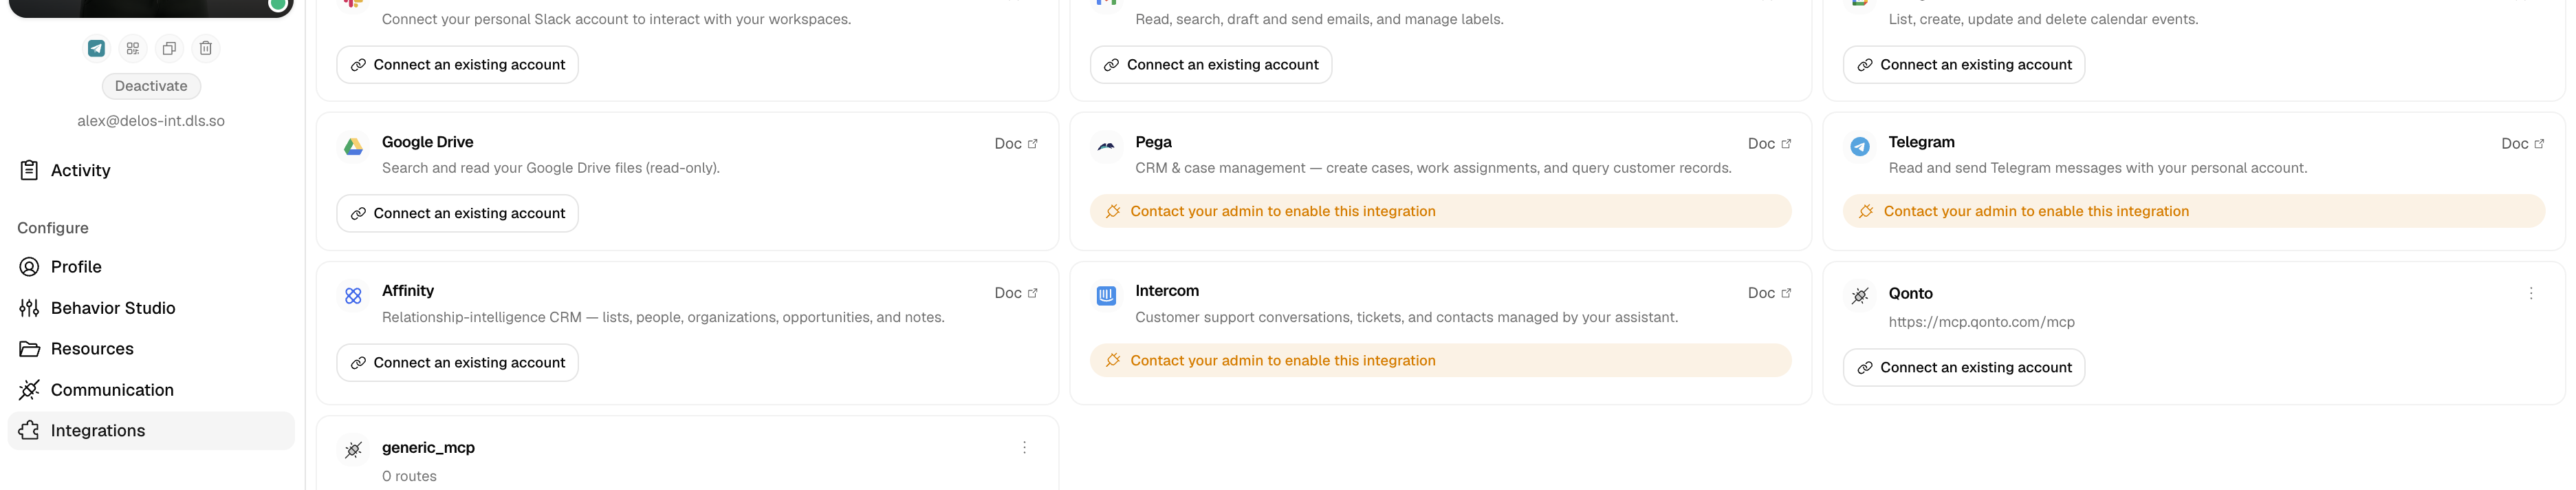Click the Configure section heading
Screen dimensions: 2576x490
[x=53, y=228]
